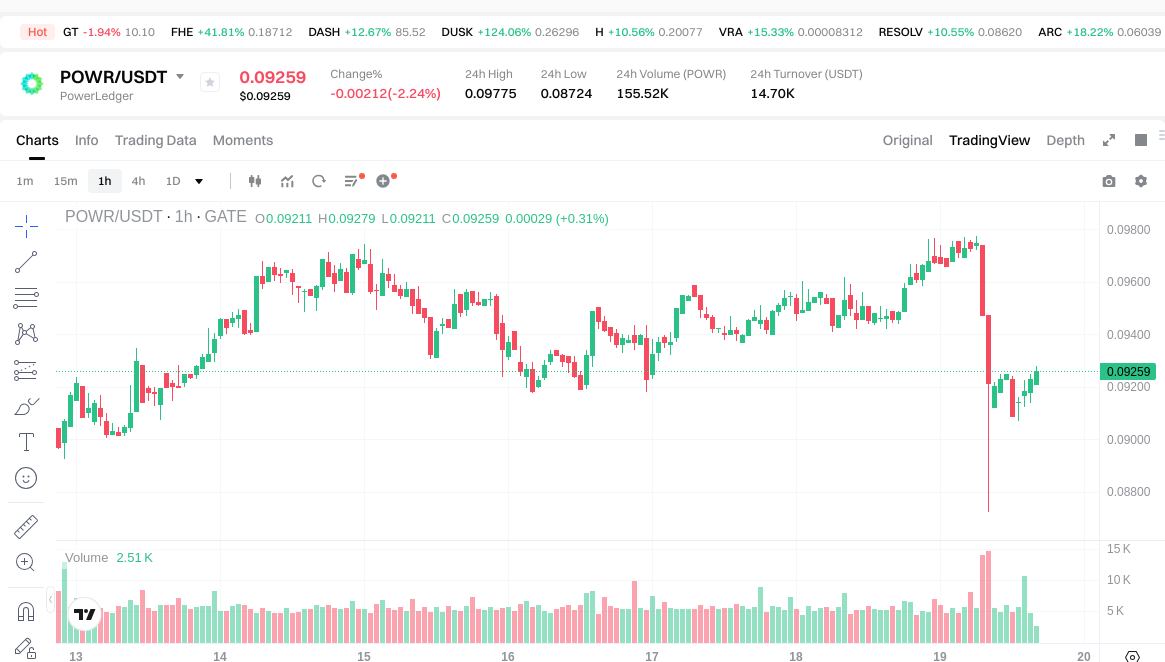This screenshot has height=662, width=1165.
Task: Switch to the Trading Data tab
Action: click(155, 140)
